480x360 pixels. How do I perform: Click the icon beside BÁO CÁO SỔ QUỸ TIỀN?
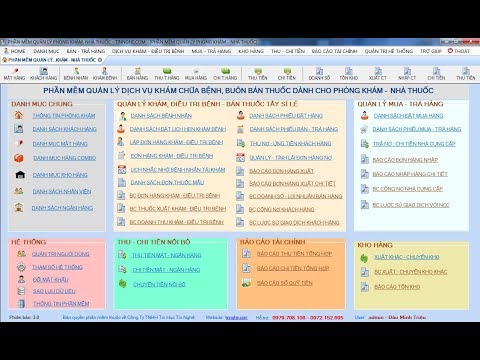tap(246, 283)
